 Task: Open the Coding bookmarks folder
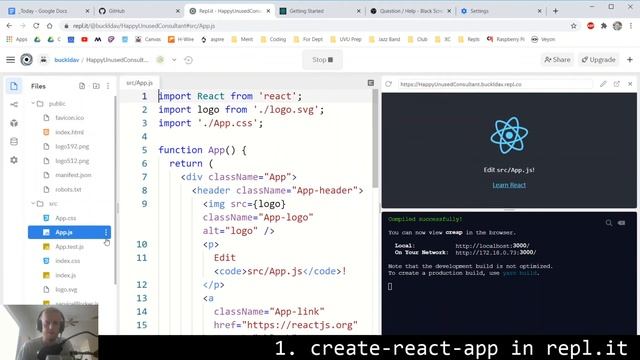point(273,39)
